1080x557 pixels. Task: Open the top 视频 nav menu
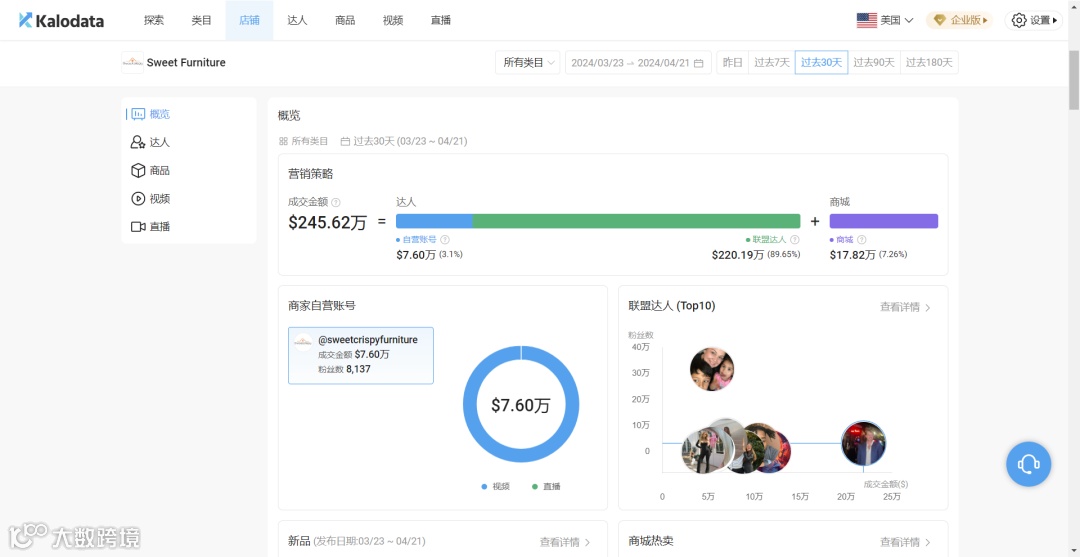(x=393, y=21)
